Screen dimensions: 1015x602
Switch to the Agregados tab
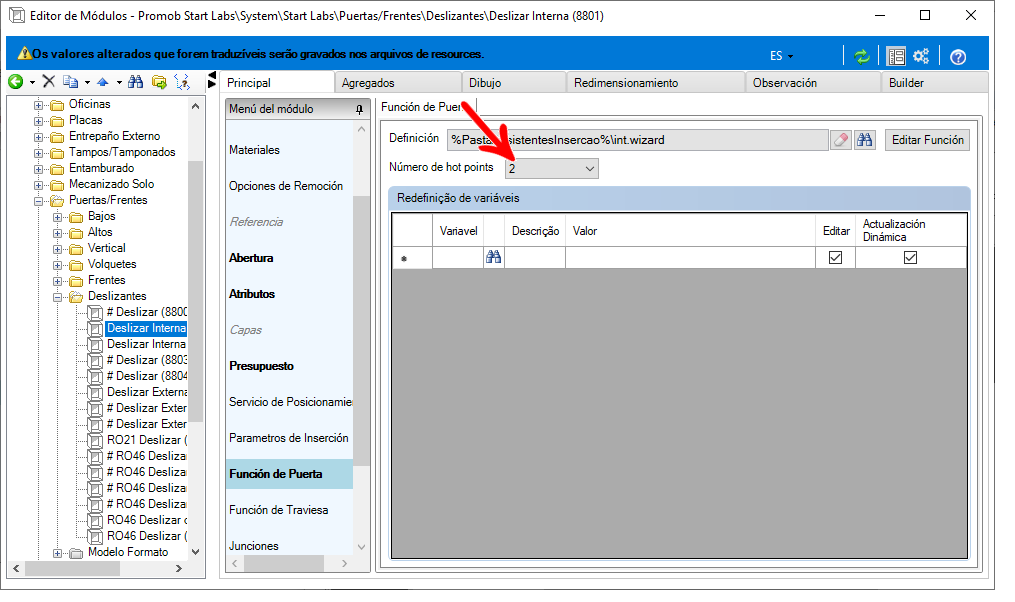[397, 83]
